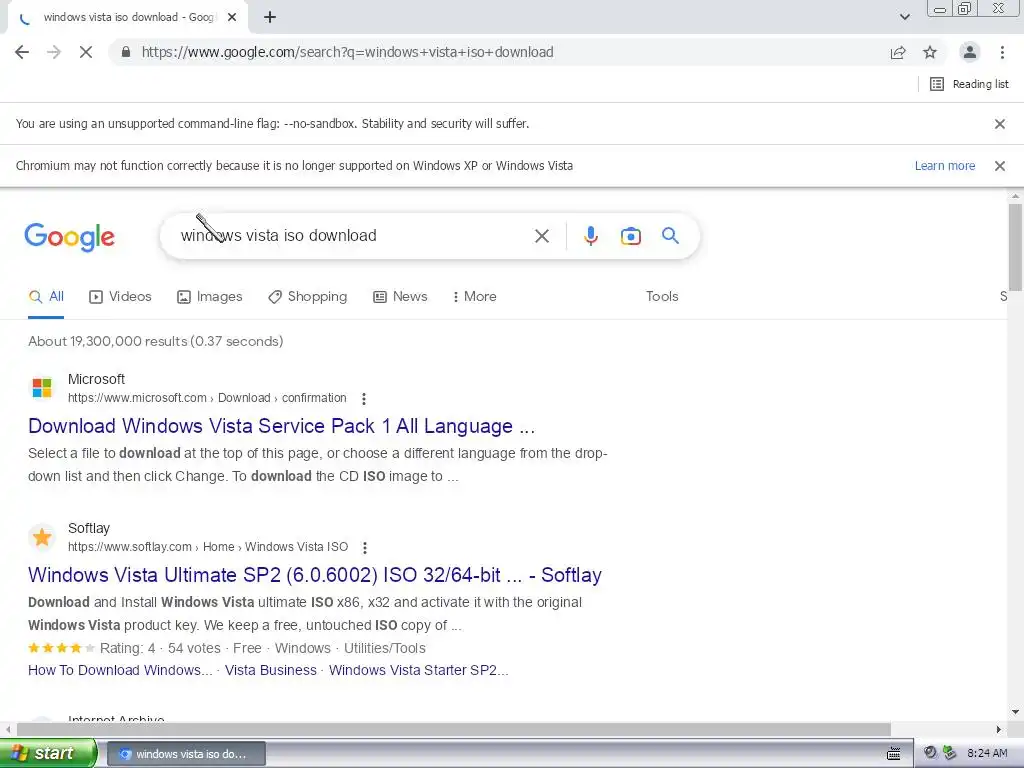Switch to Images results tab
This screenshot has height=768, width=1024.
point(210,296)
